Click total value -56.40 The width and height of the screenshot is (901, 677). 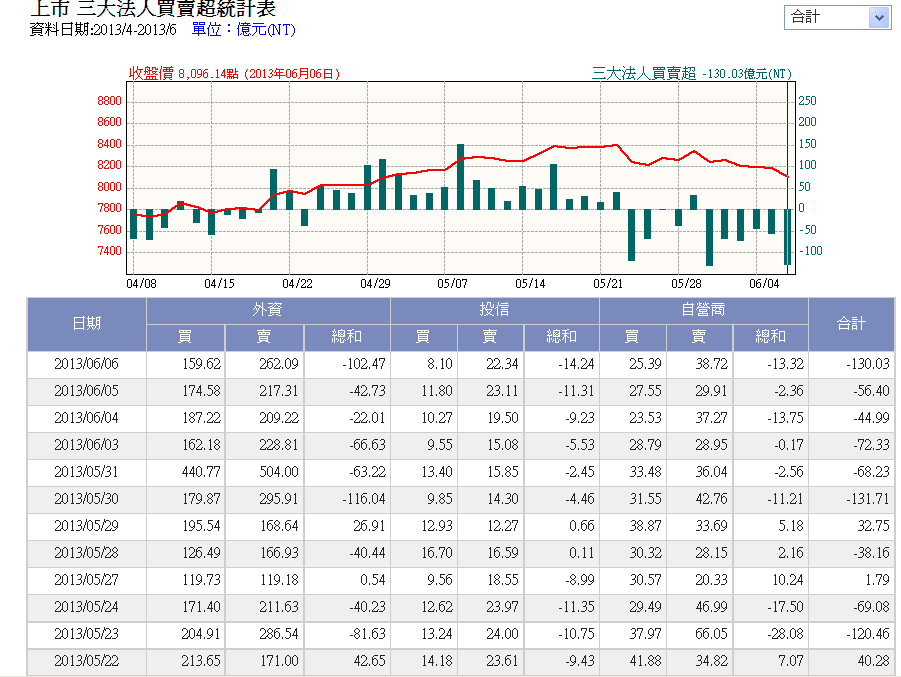click(x=871, y=391)
